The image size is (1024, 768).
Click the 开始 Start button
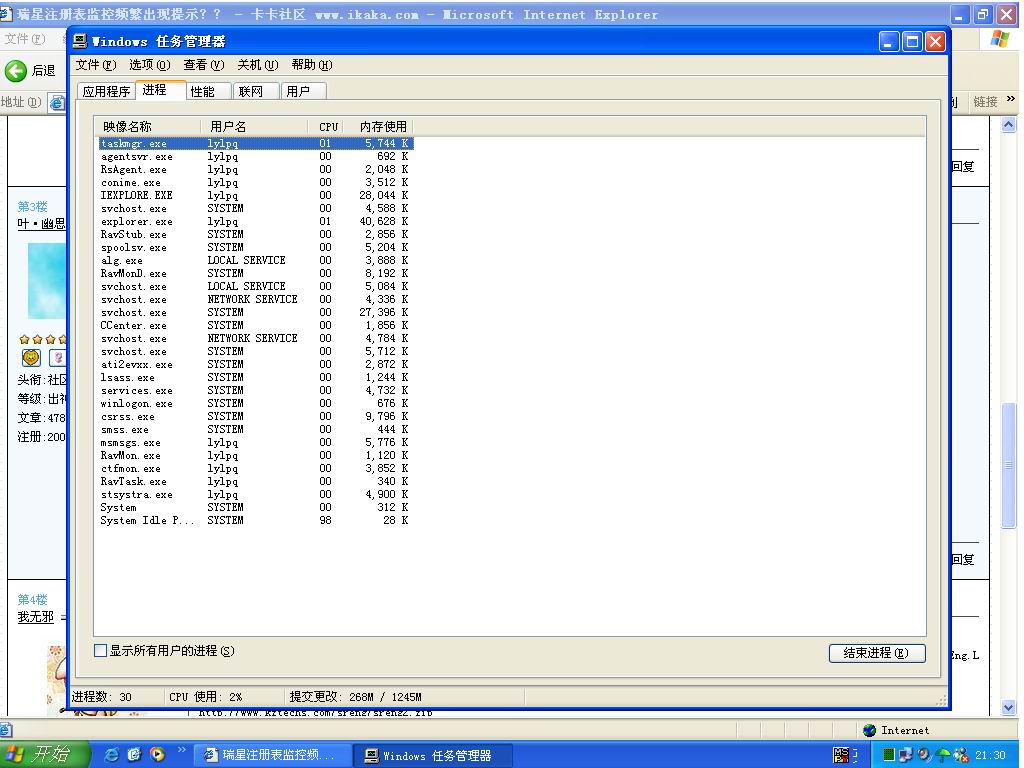44,754
